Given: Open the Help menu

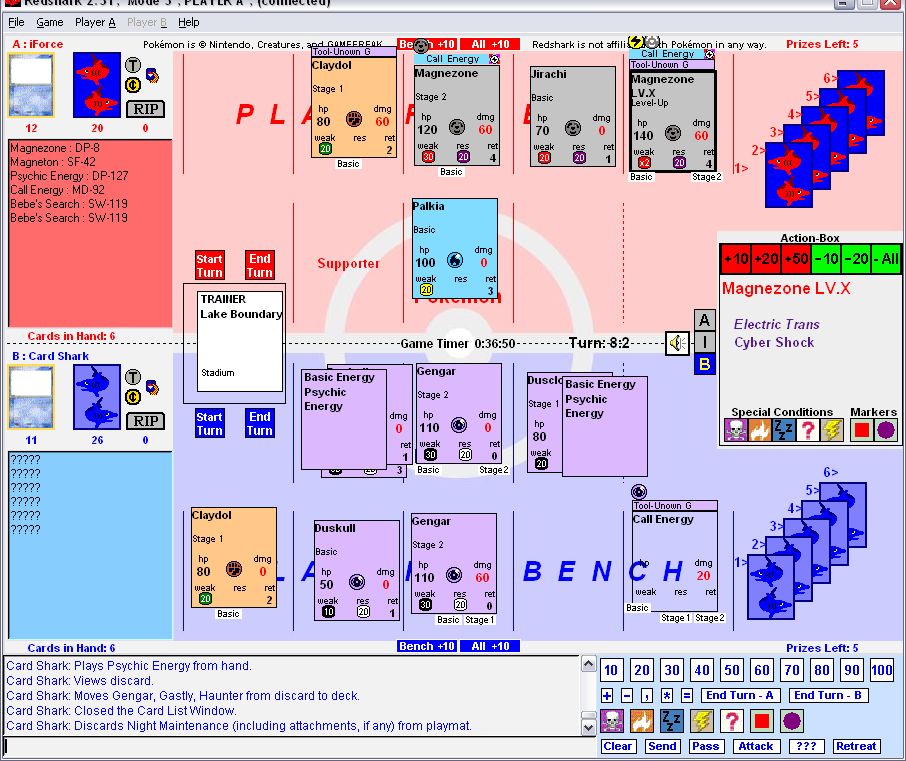Looking at the screenshot, I should [188, 23].
